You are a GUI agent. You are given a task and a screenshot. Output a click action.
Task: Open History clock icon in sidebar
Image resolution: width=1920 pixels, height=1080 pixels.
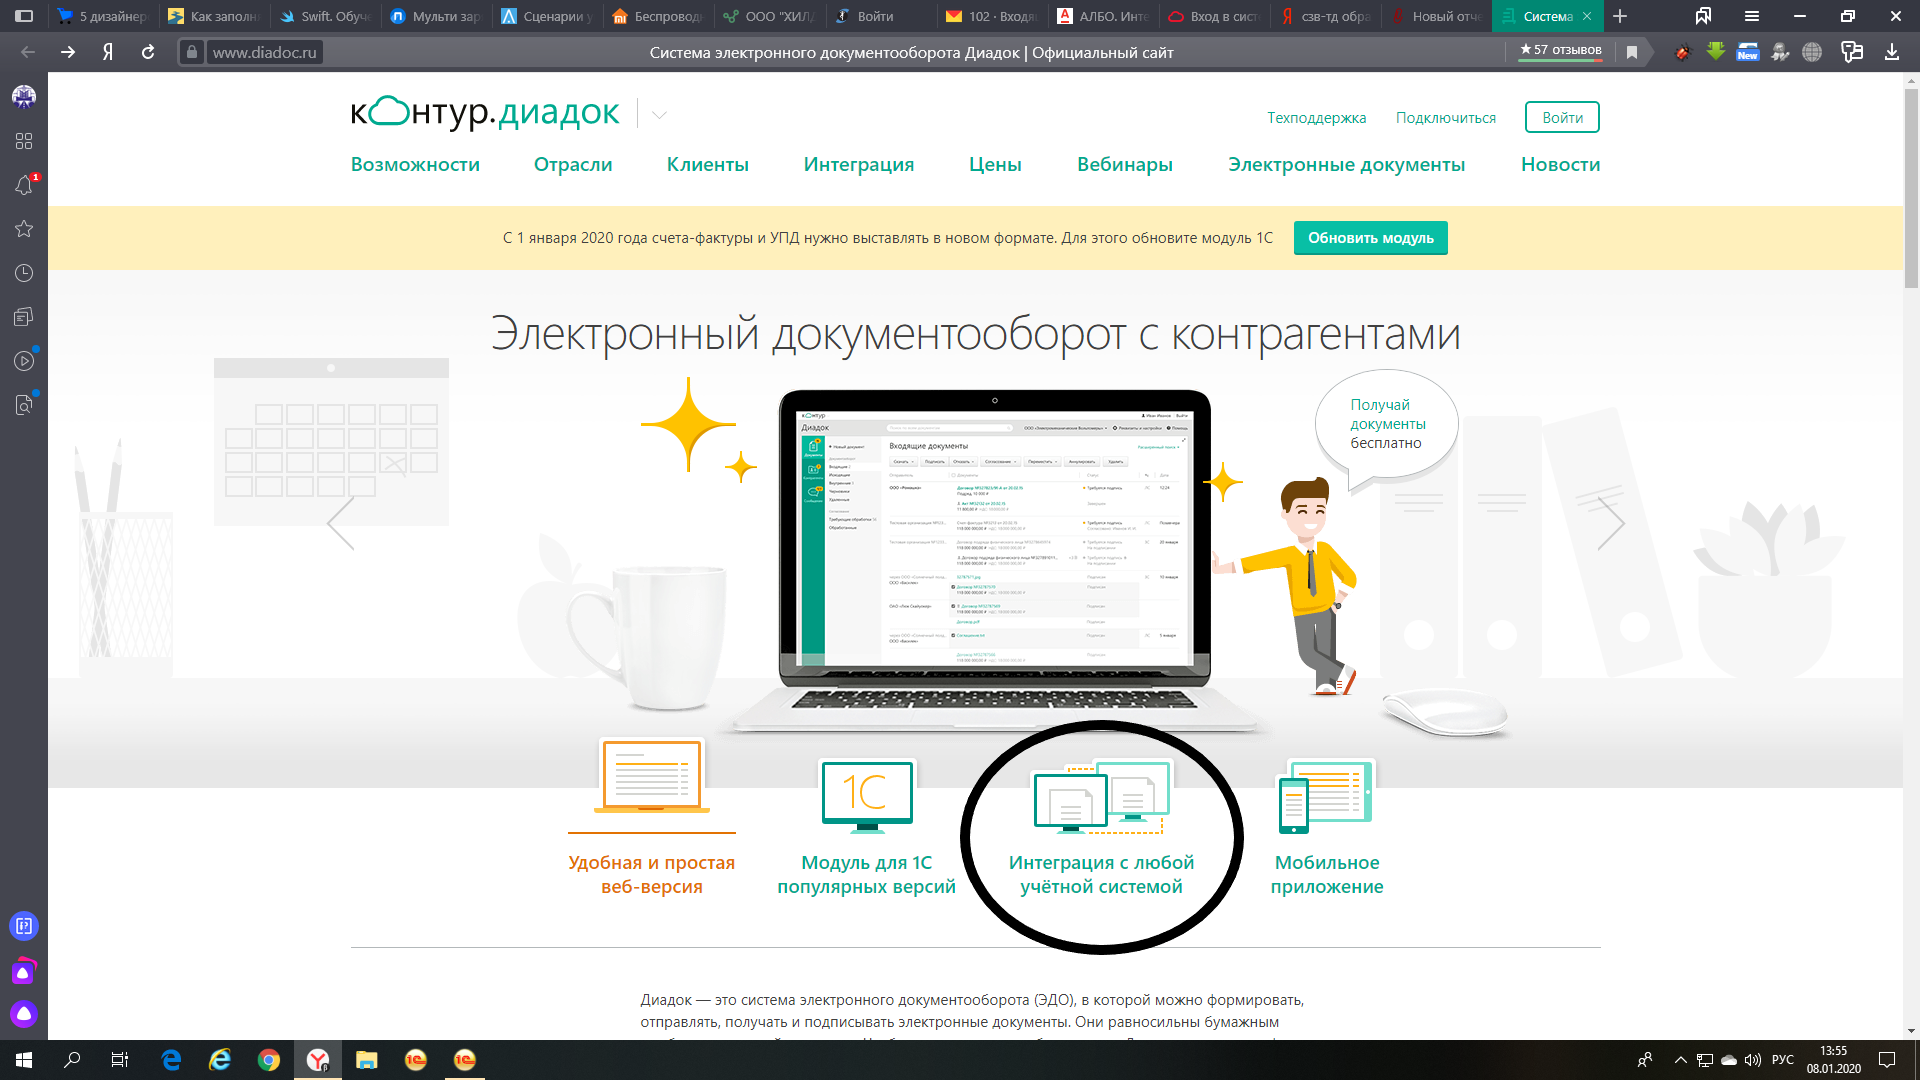coord(24,273)
